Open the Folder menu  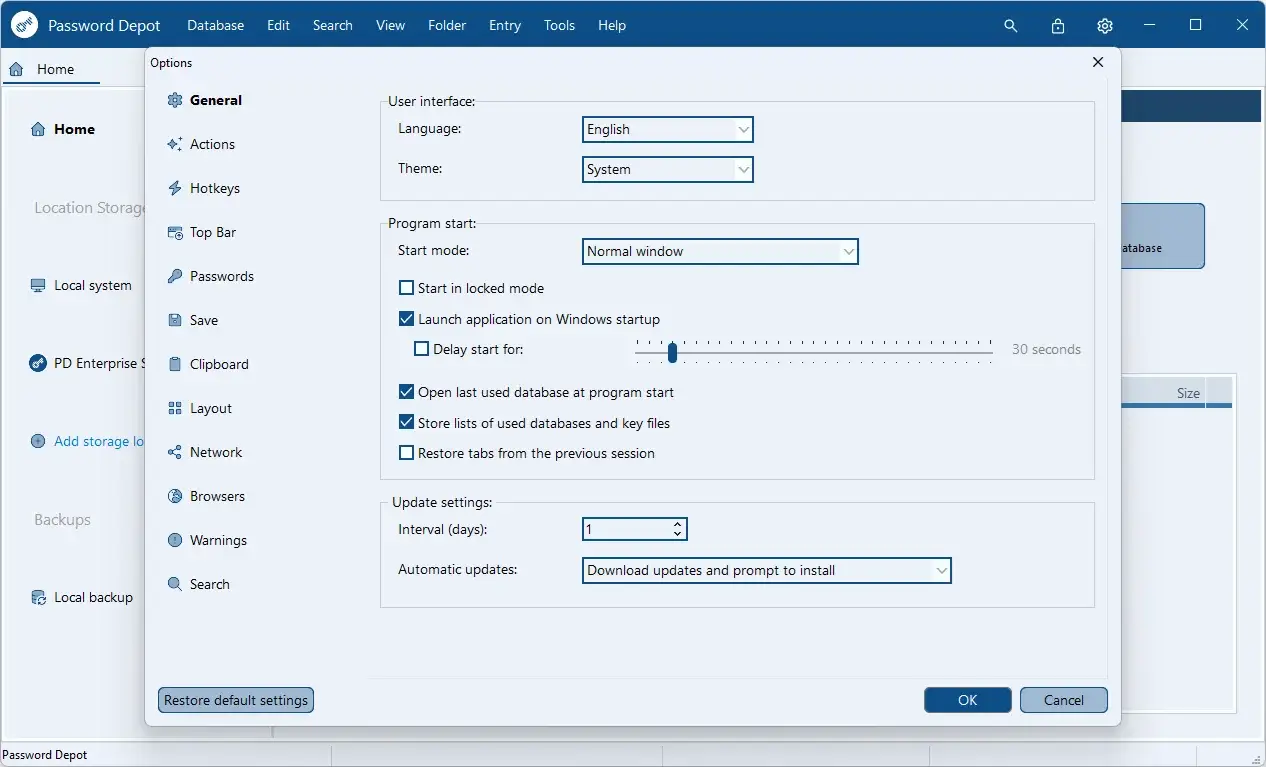pos(447,25)
